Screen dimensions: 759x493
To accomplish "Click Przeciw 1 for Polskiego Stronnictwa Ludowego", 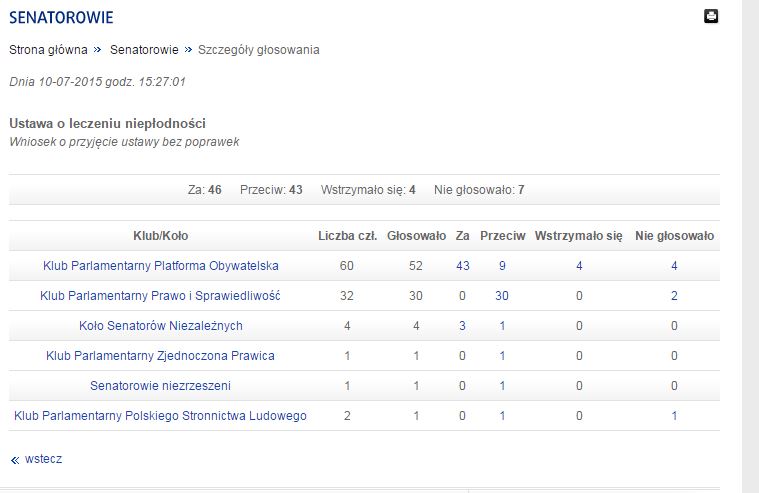I will pyautogui.click(x=502, y=416).
